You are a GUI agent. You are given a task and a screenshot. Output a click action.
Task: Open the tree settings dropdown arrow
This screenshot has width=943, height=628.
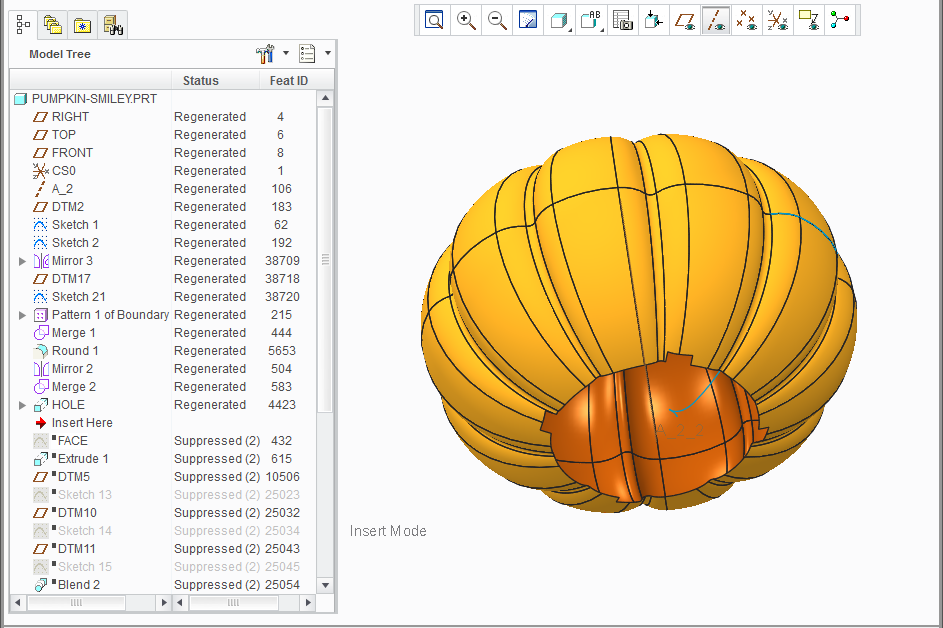286,53
